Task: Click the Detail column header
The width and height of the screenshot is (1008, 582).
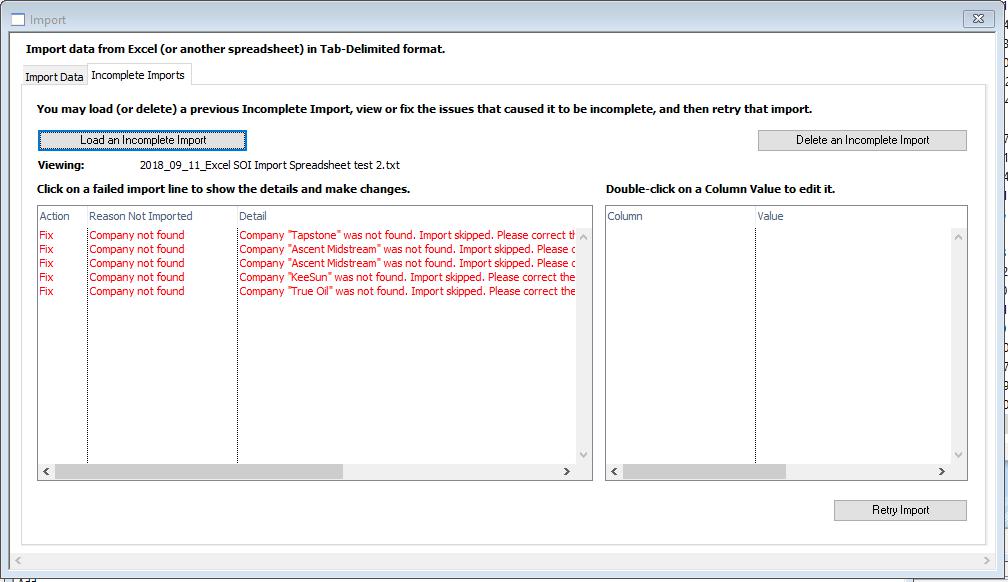Action: point(253,216)
